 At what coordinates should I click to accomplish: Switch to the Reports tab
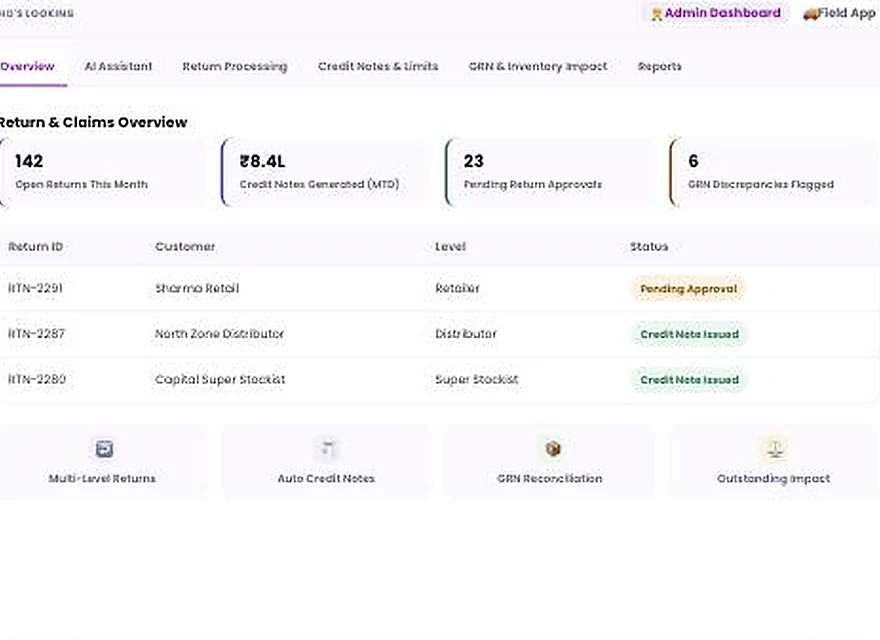tap(659, 66)
